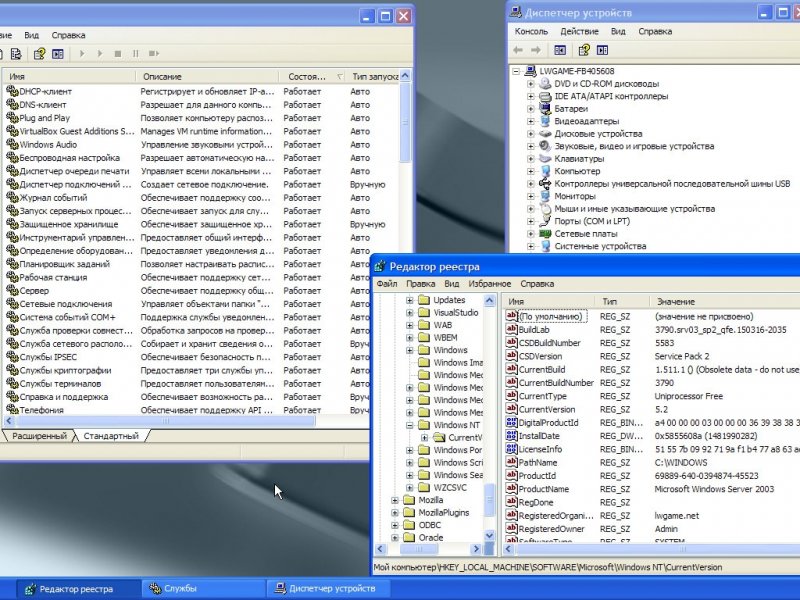This screenshot has height=600, width=800.
Task: Click the Registry Editor title bar icon
Action: point(380,266)
